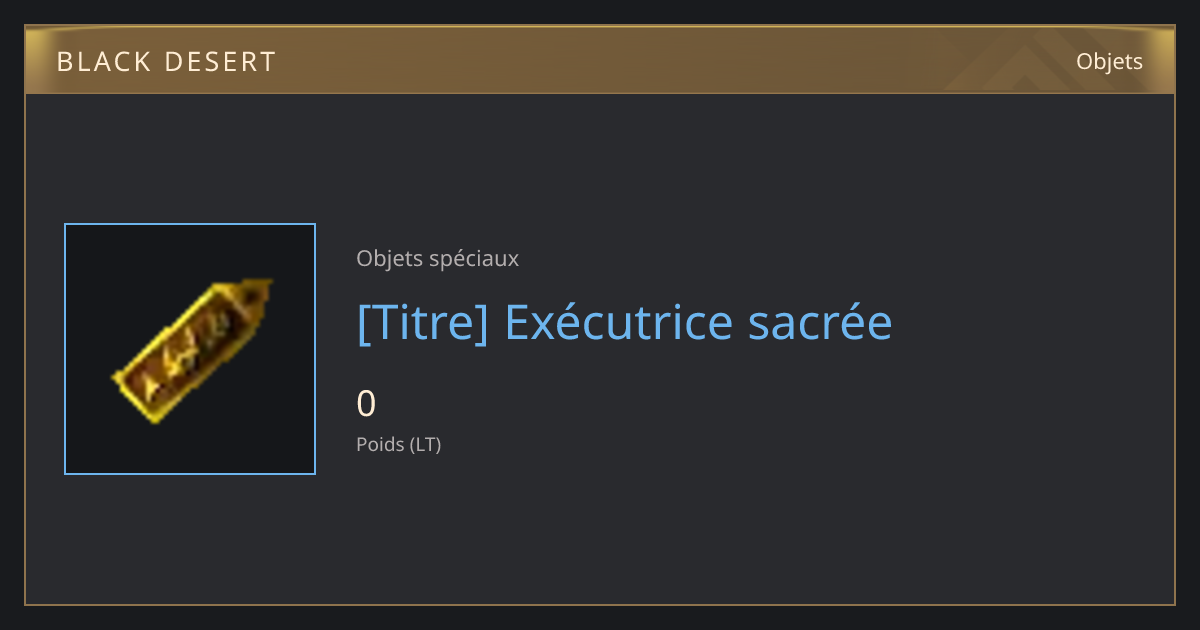This screenshot has height=630, width=1200.
Task: Click the pointed tip of gold tag icon
Action: (x=261, y=291)
